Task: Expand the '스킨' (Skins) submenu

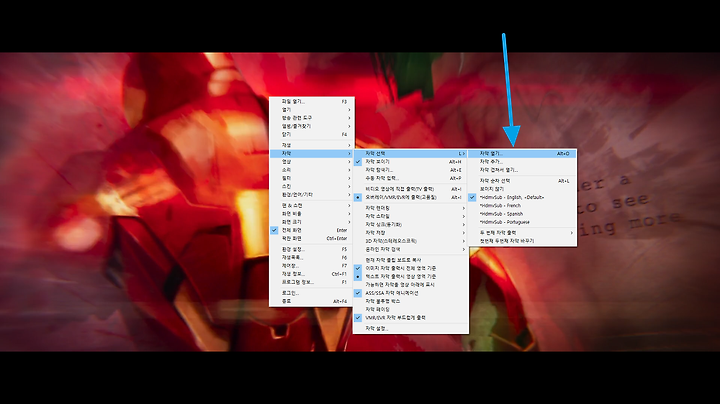Action: tap(311, 186)
